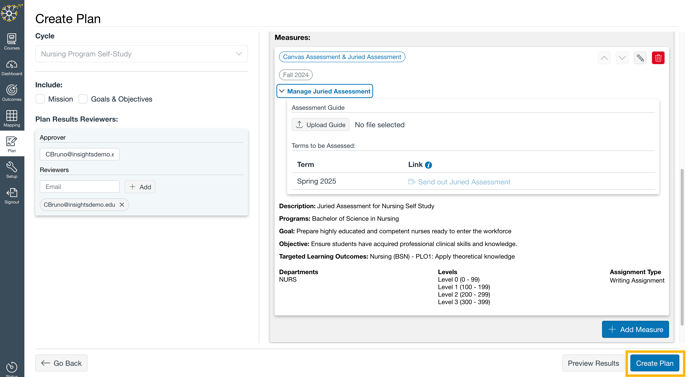Open Setup wrench icon
This screenshot has width=688, height=377.
[x=12, y=169]
